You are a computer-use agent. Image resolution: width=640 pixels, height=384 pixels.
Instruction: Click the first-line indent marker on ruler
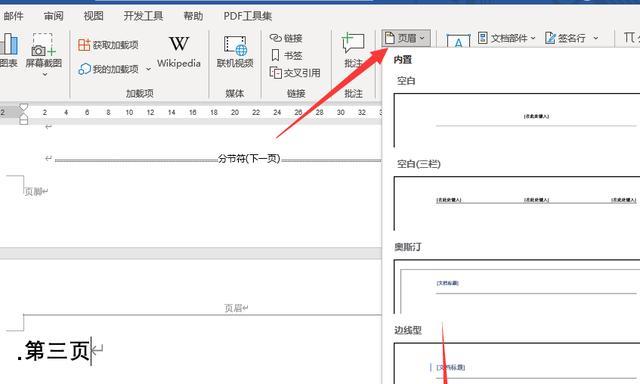(x=24, y=107)
